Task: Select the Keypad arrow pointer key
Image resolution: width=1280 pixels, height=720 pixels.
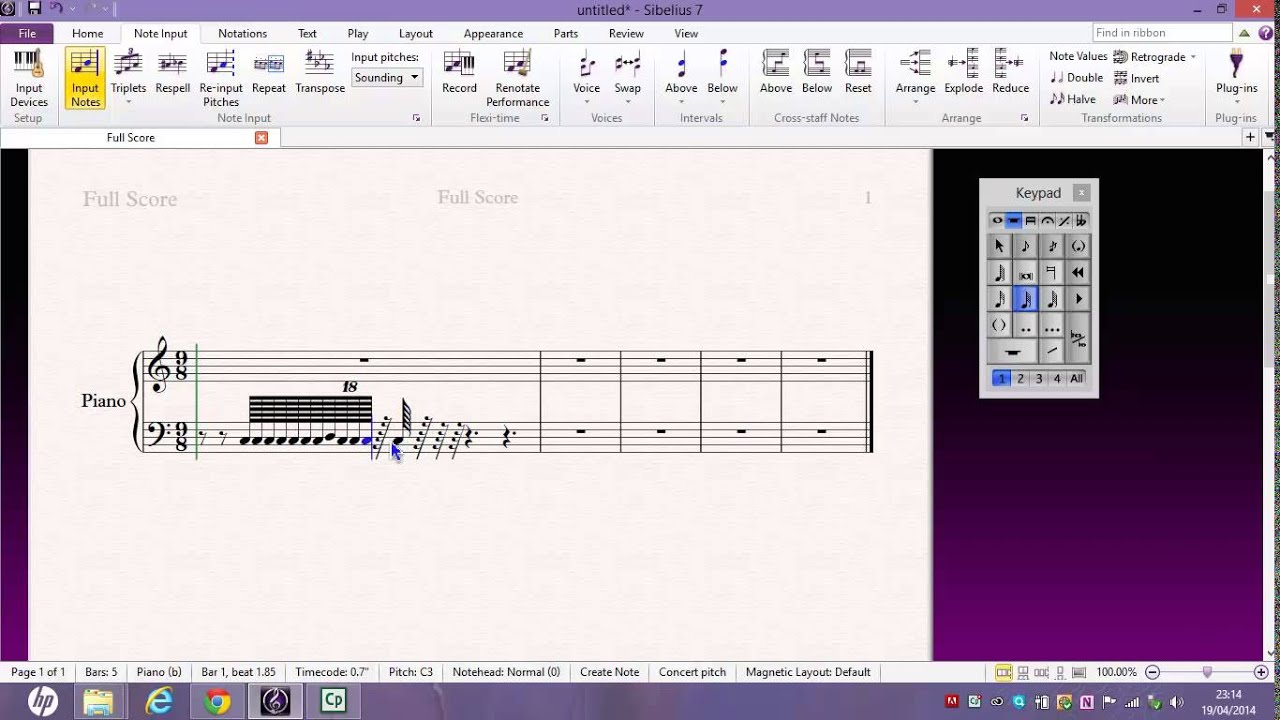Action: click(999, 246)
